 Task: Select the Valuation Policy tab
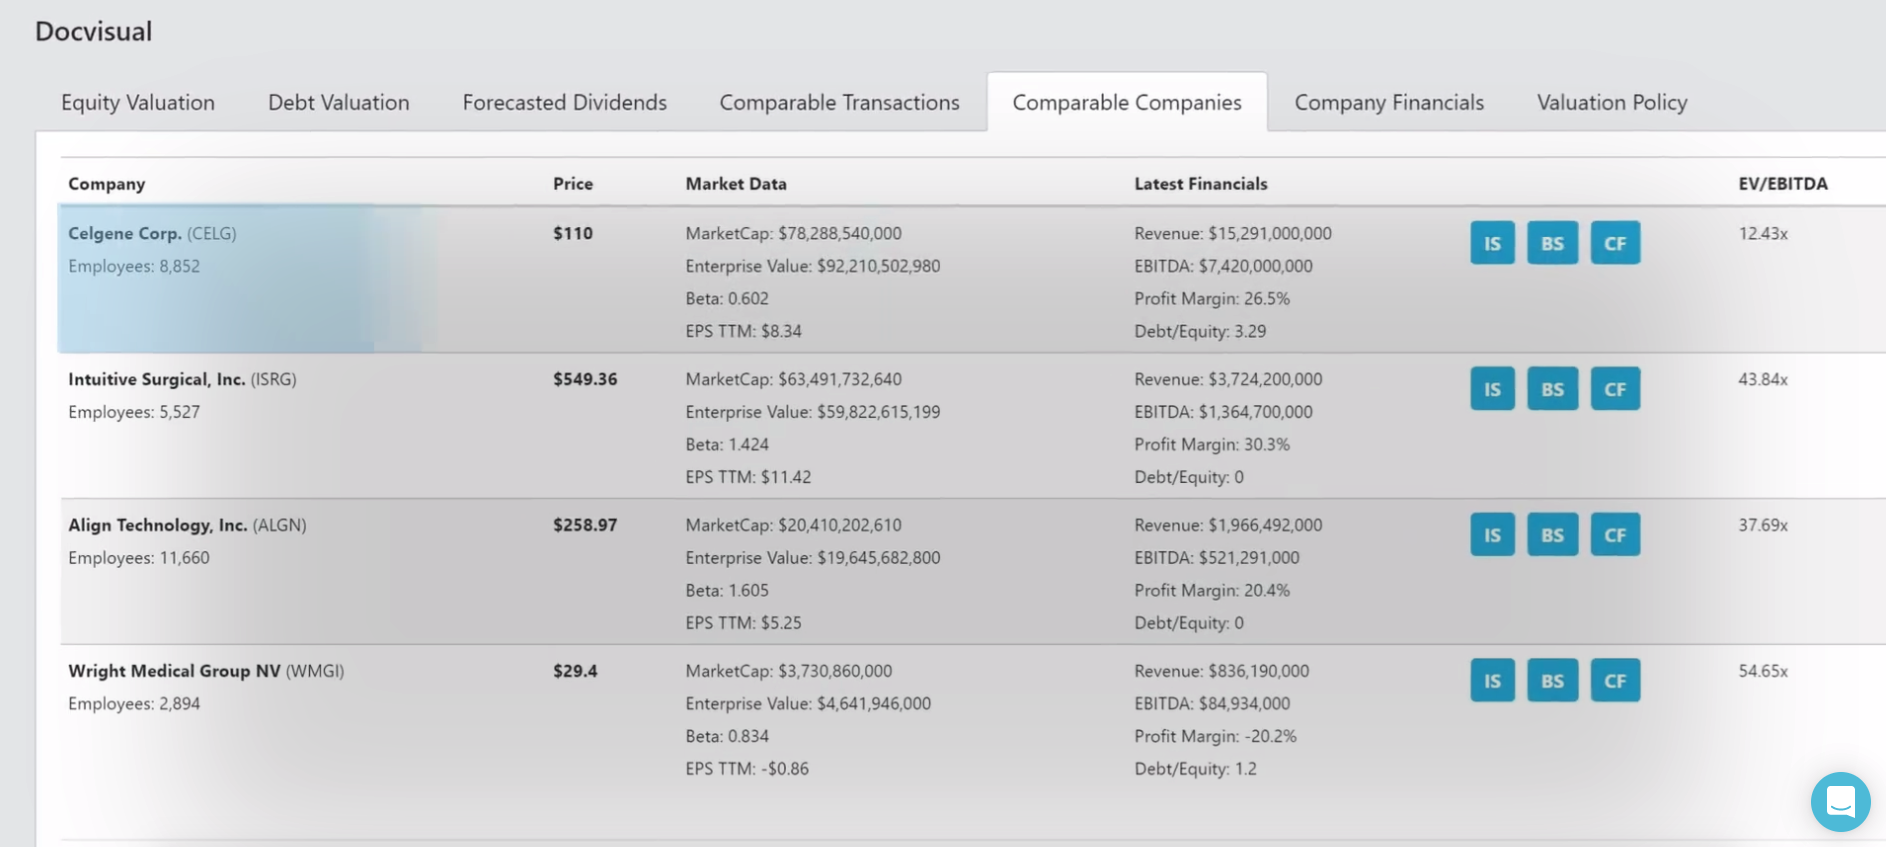tap(1612, 103)
